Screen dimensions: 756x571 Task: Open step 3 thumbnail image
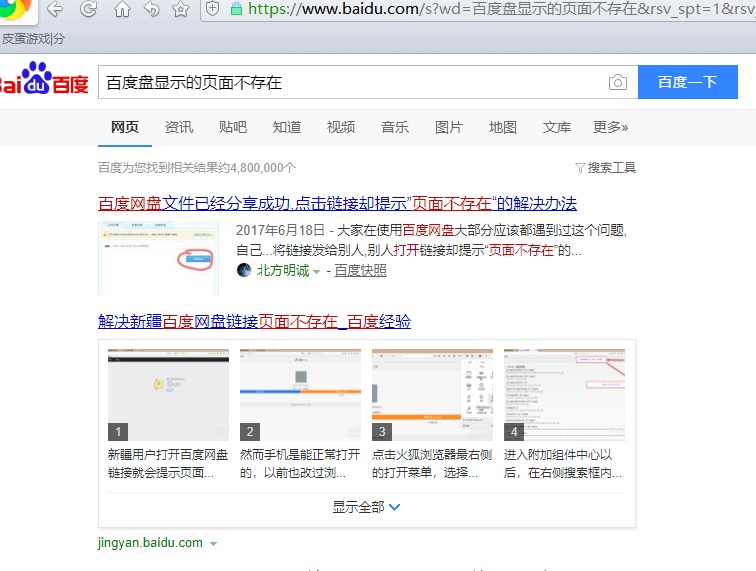coord(432,394)
